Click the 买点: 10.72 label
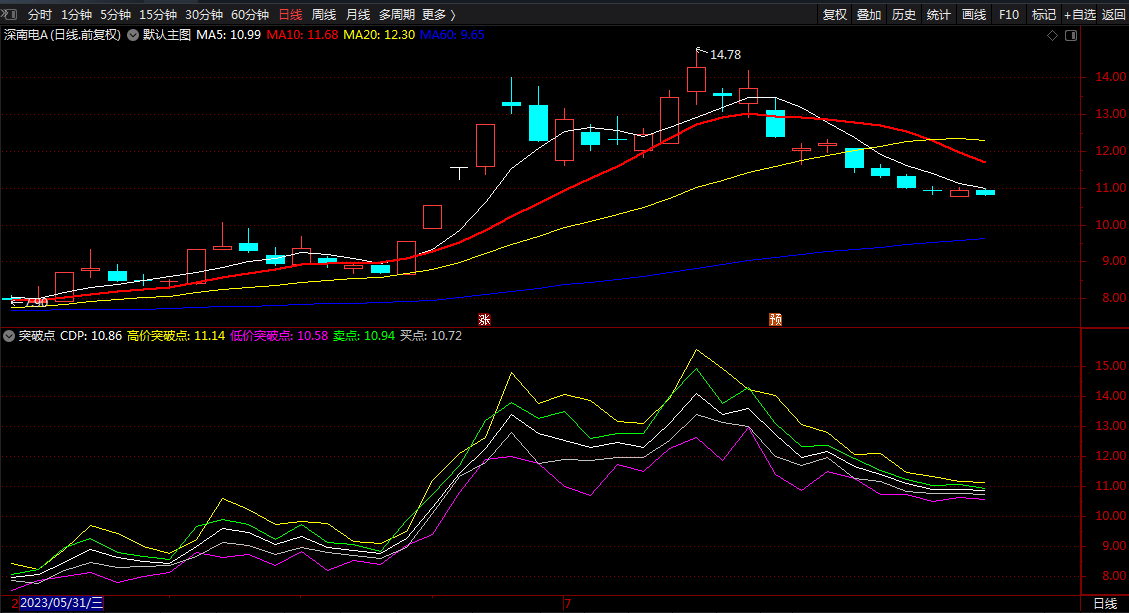Viewport: 1129px width, 613px height. 431,336
